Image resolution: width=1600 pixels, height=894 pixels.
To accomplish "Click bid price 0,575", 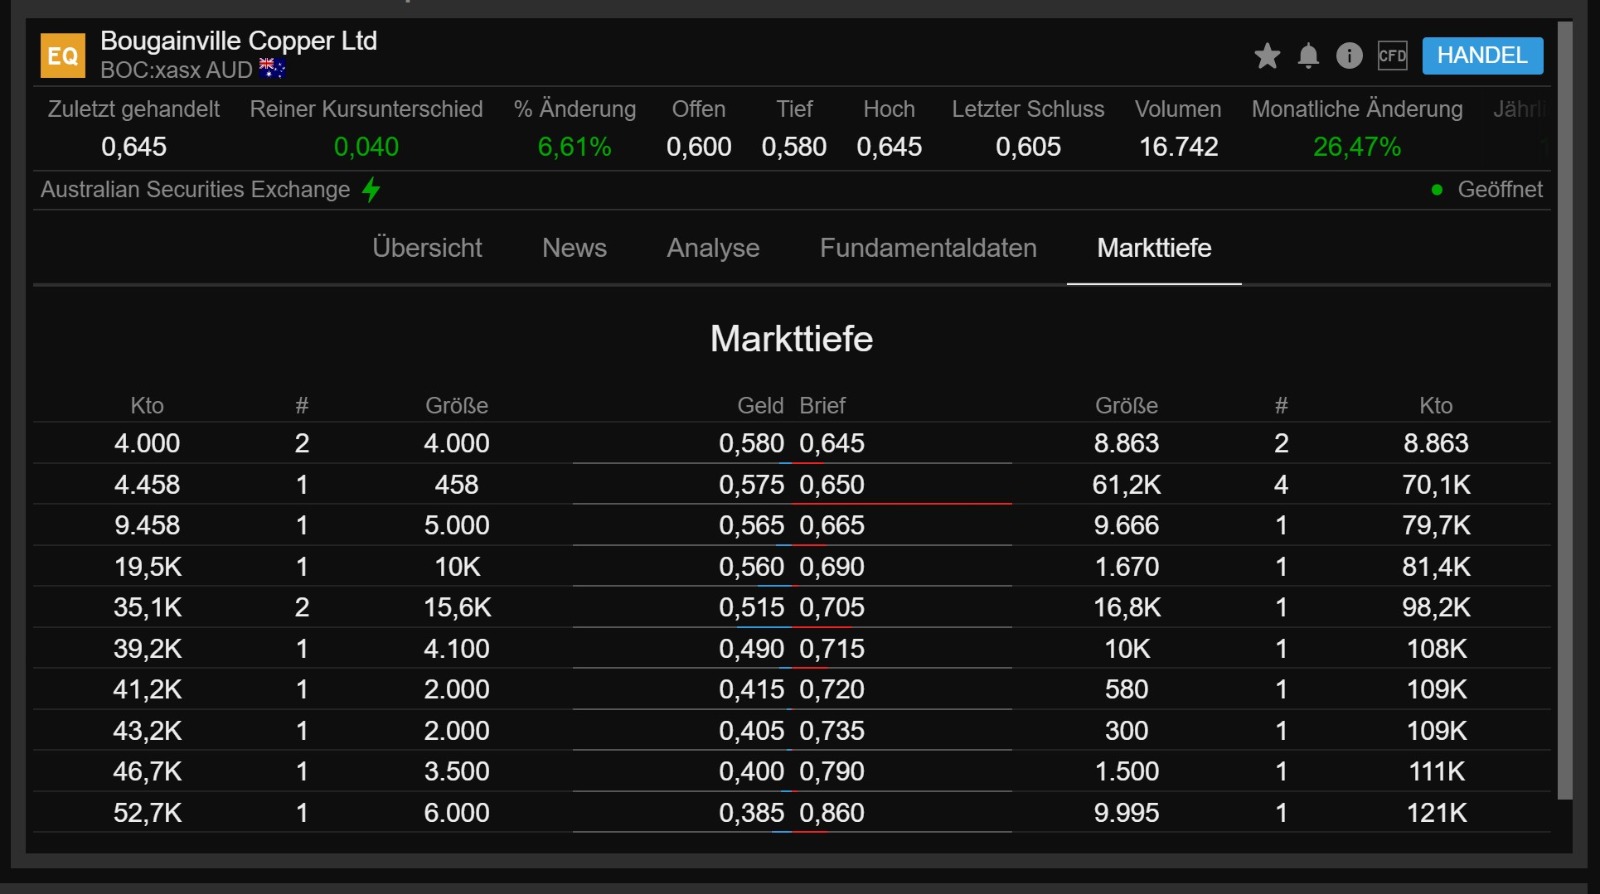I will point(751,485).
